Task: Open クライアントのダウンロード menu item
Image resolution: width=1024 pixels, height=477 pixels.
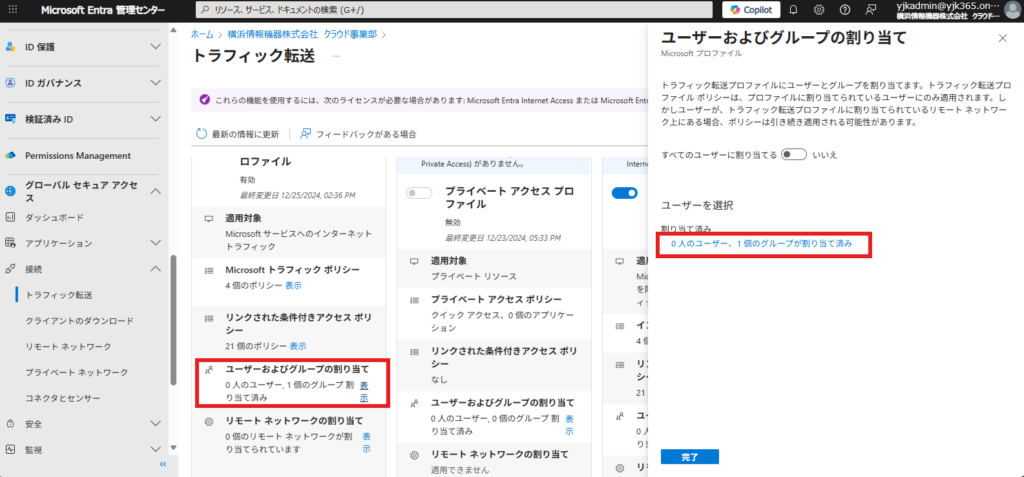Action: click(x=79, y=320)
